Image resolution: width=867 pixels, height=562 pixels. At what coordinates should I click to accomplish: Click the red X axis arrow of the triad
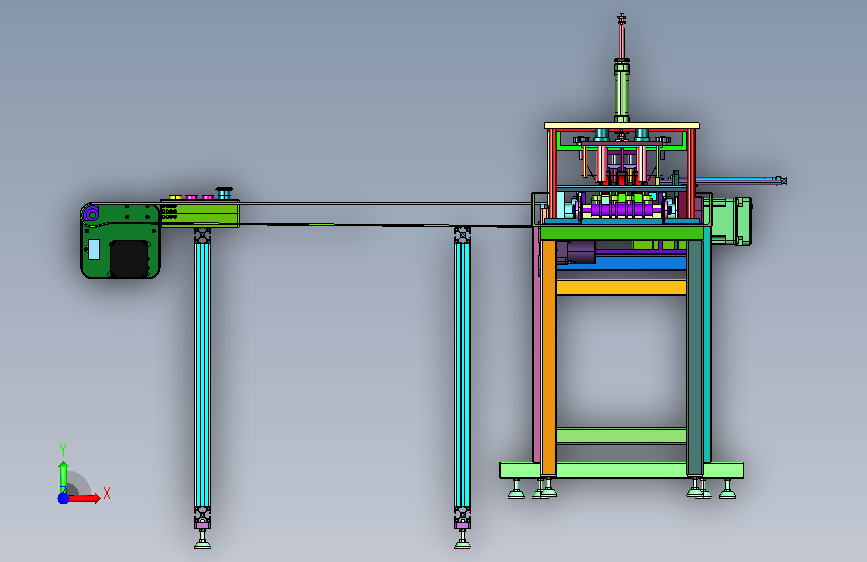(x=83, y=498)
